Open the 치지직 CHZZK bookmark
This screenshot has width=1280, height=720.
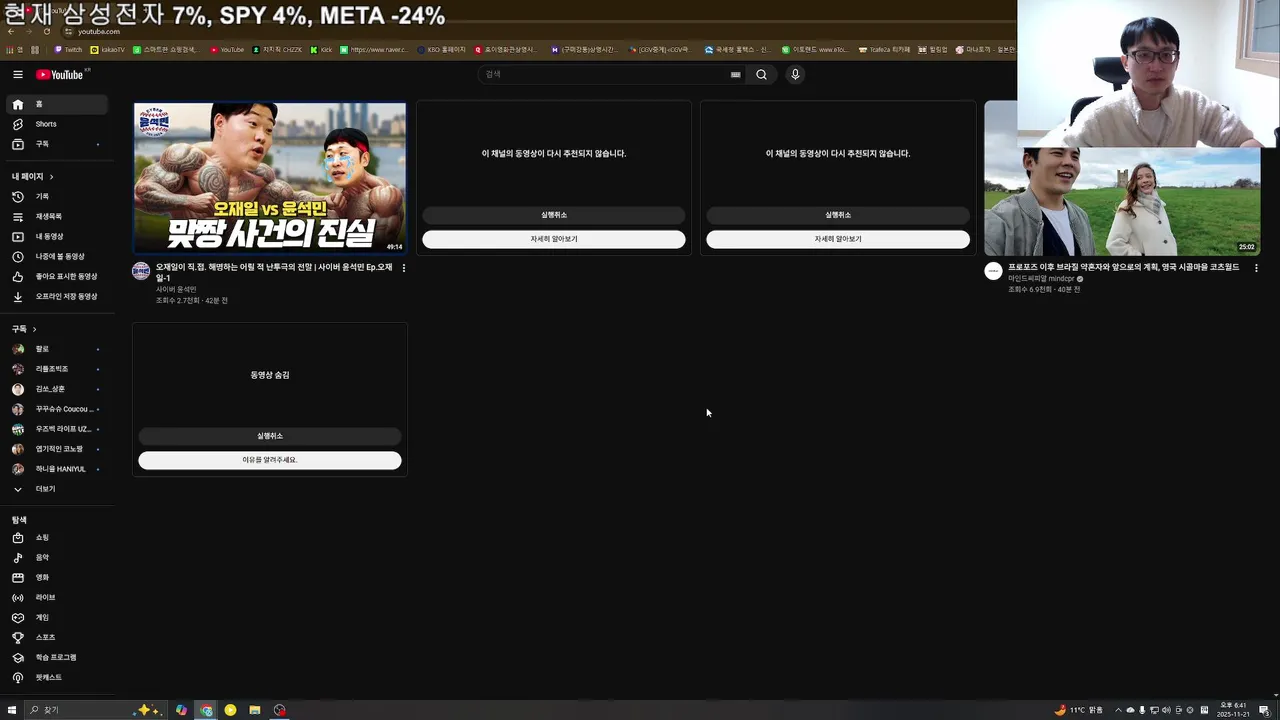pyautogui.click(x=276, y=49)
